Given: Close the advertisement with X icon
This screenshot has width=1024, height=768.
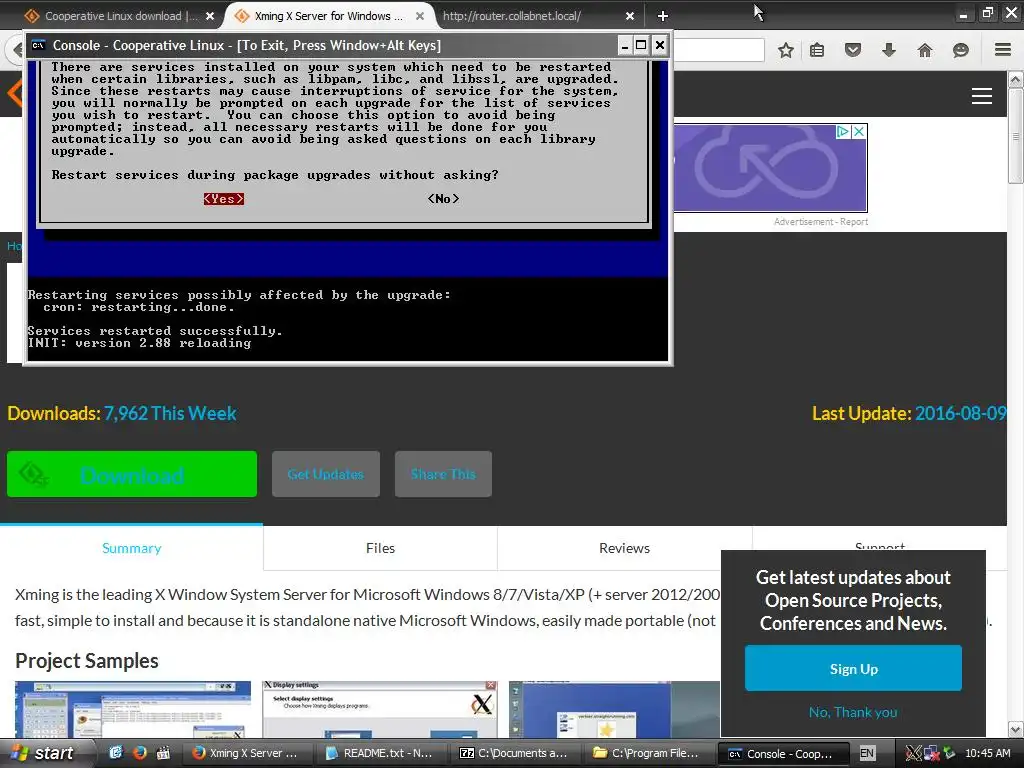Looking at the screenshot, I should pos(859,131).
